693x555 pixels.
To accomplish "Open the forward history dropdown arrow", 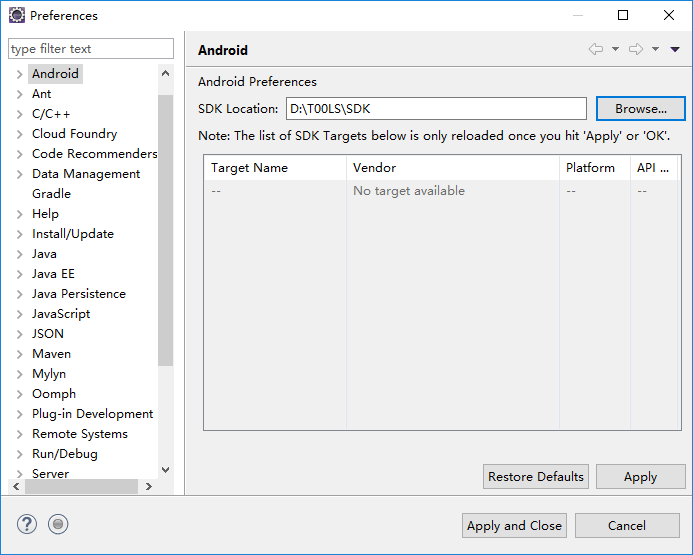I will [x=655, y=49].
